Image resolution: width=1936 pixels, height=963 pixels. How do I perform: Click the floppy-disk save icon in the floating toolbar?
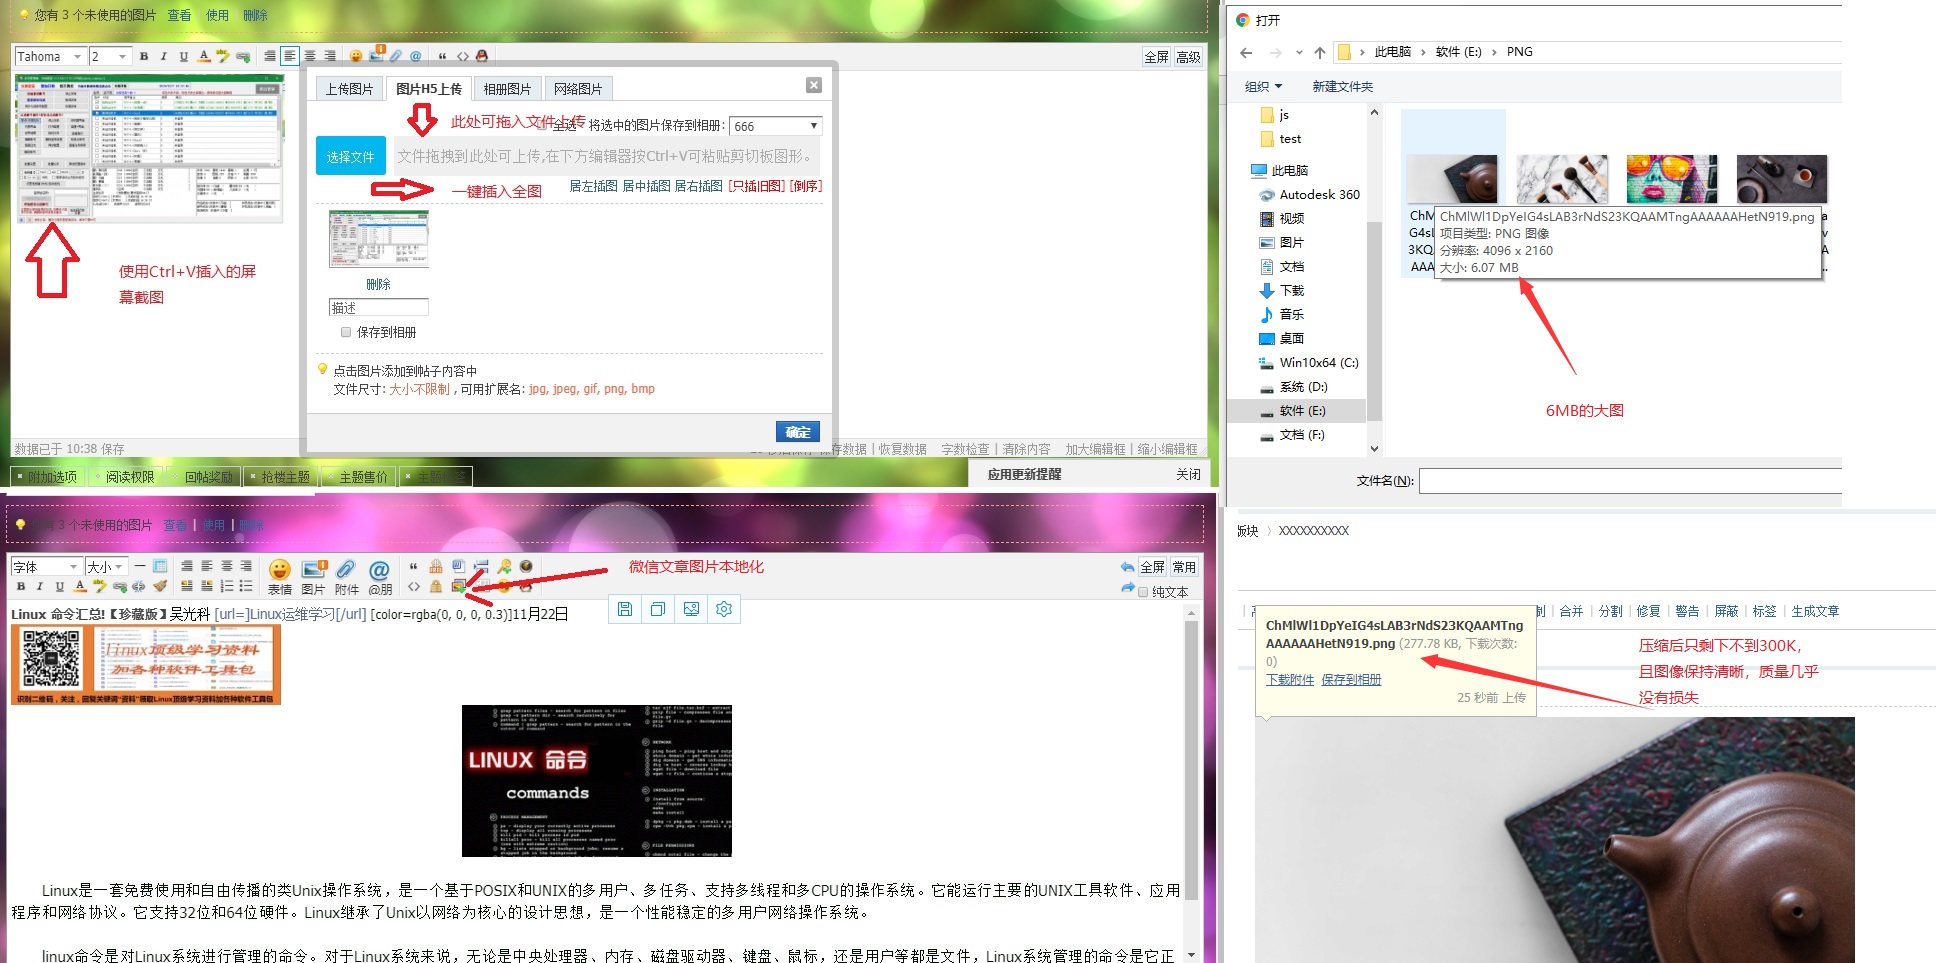625,609
